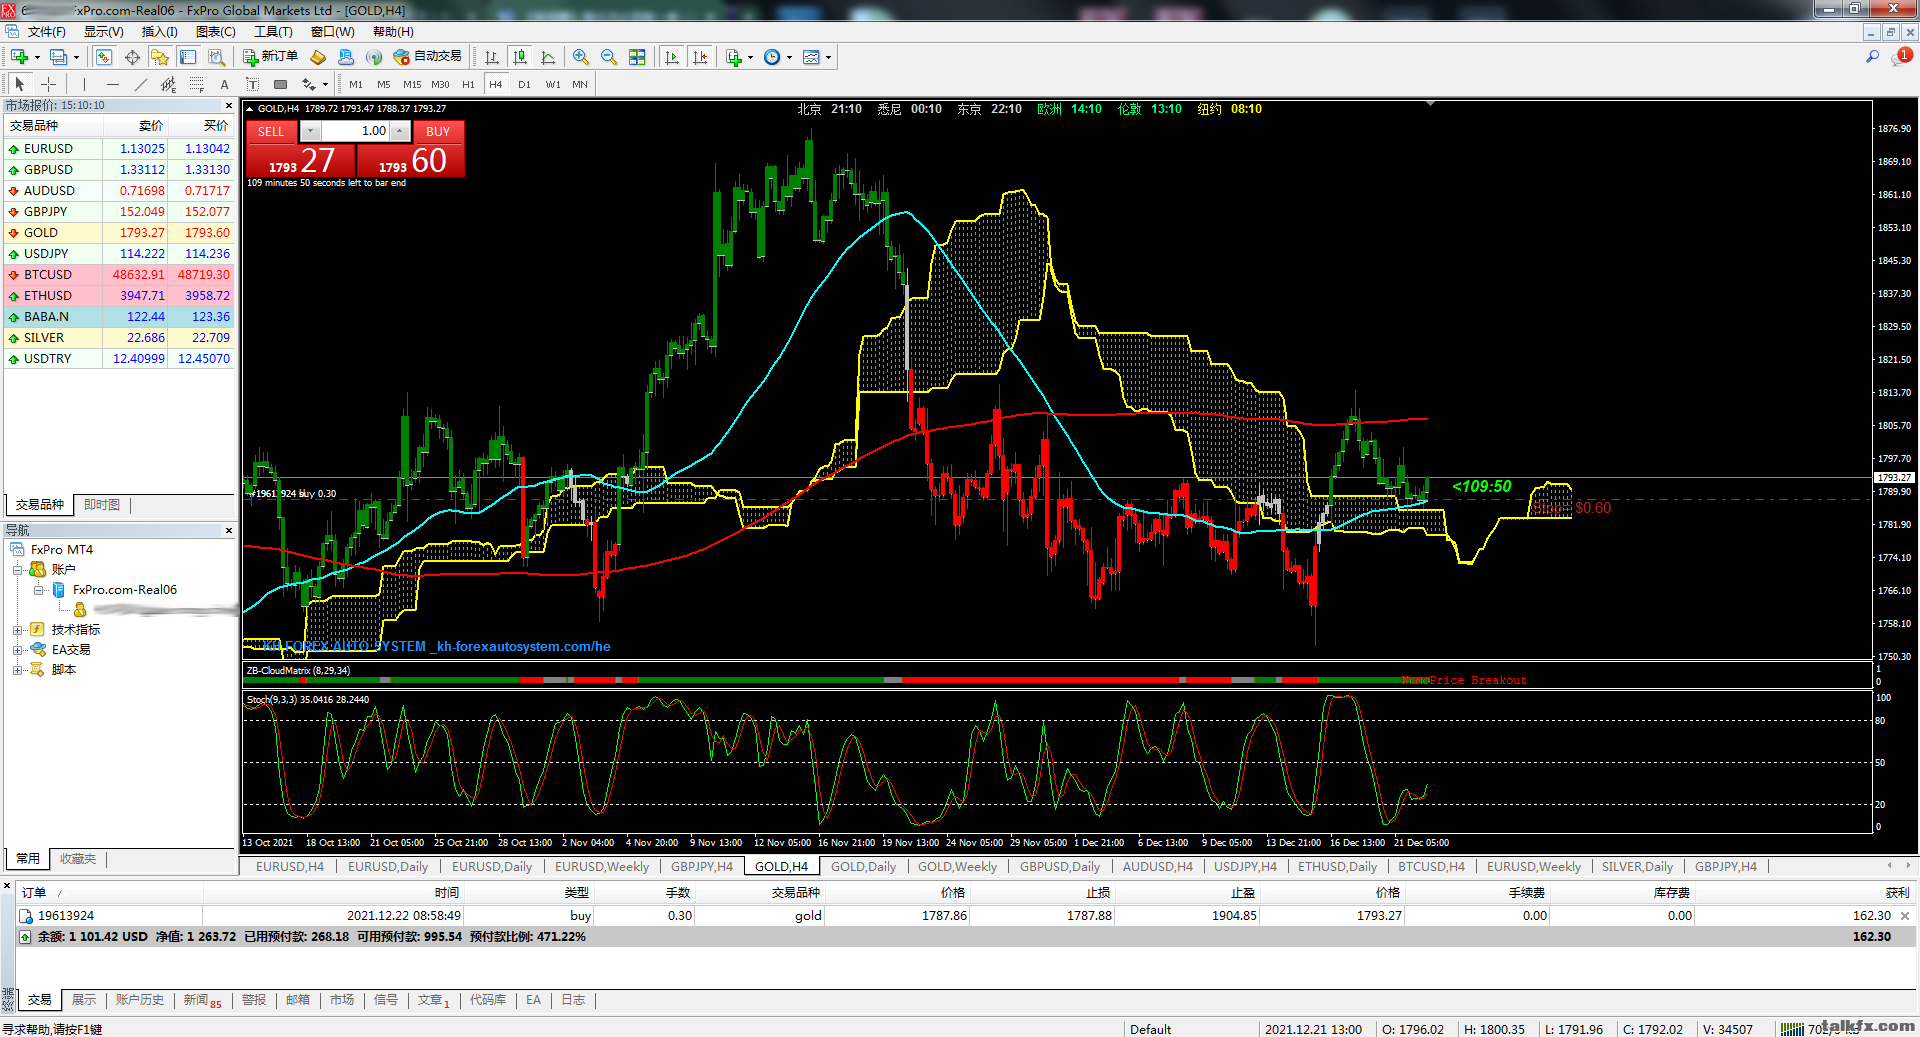
Task: Toggle chart auto scroll
Action: pyautogui.click(x=672, y=57)
